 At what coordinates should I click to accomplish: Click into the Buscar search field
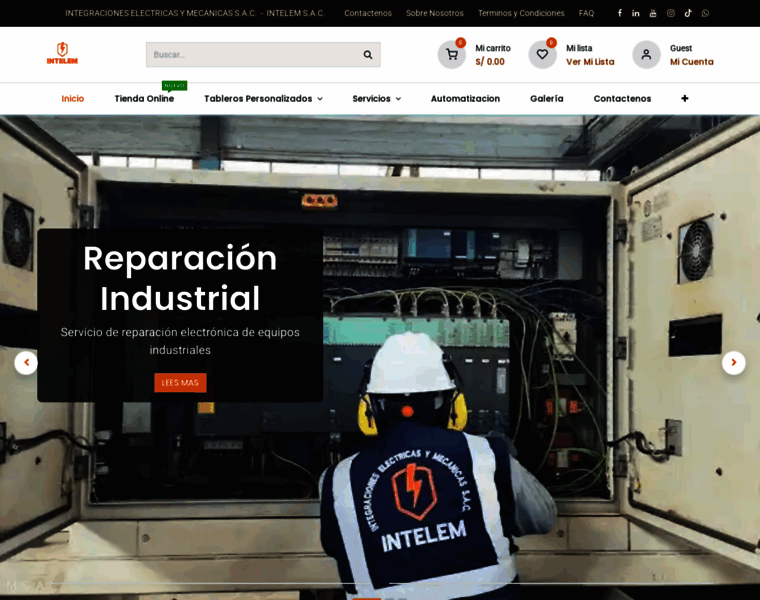pyautogui.click(x=250, y=55)
